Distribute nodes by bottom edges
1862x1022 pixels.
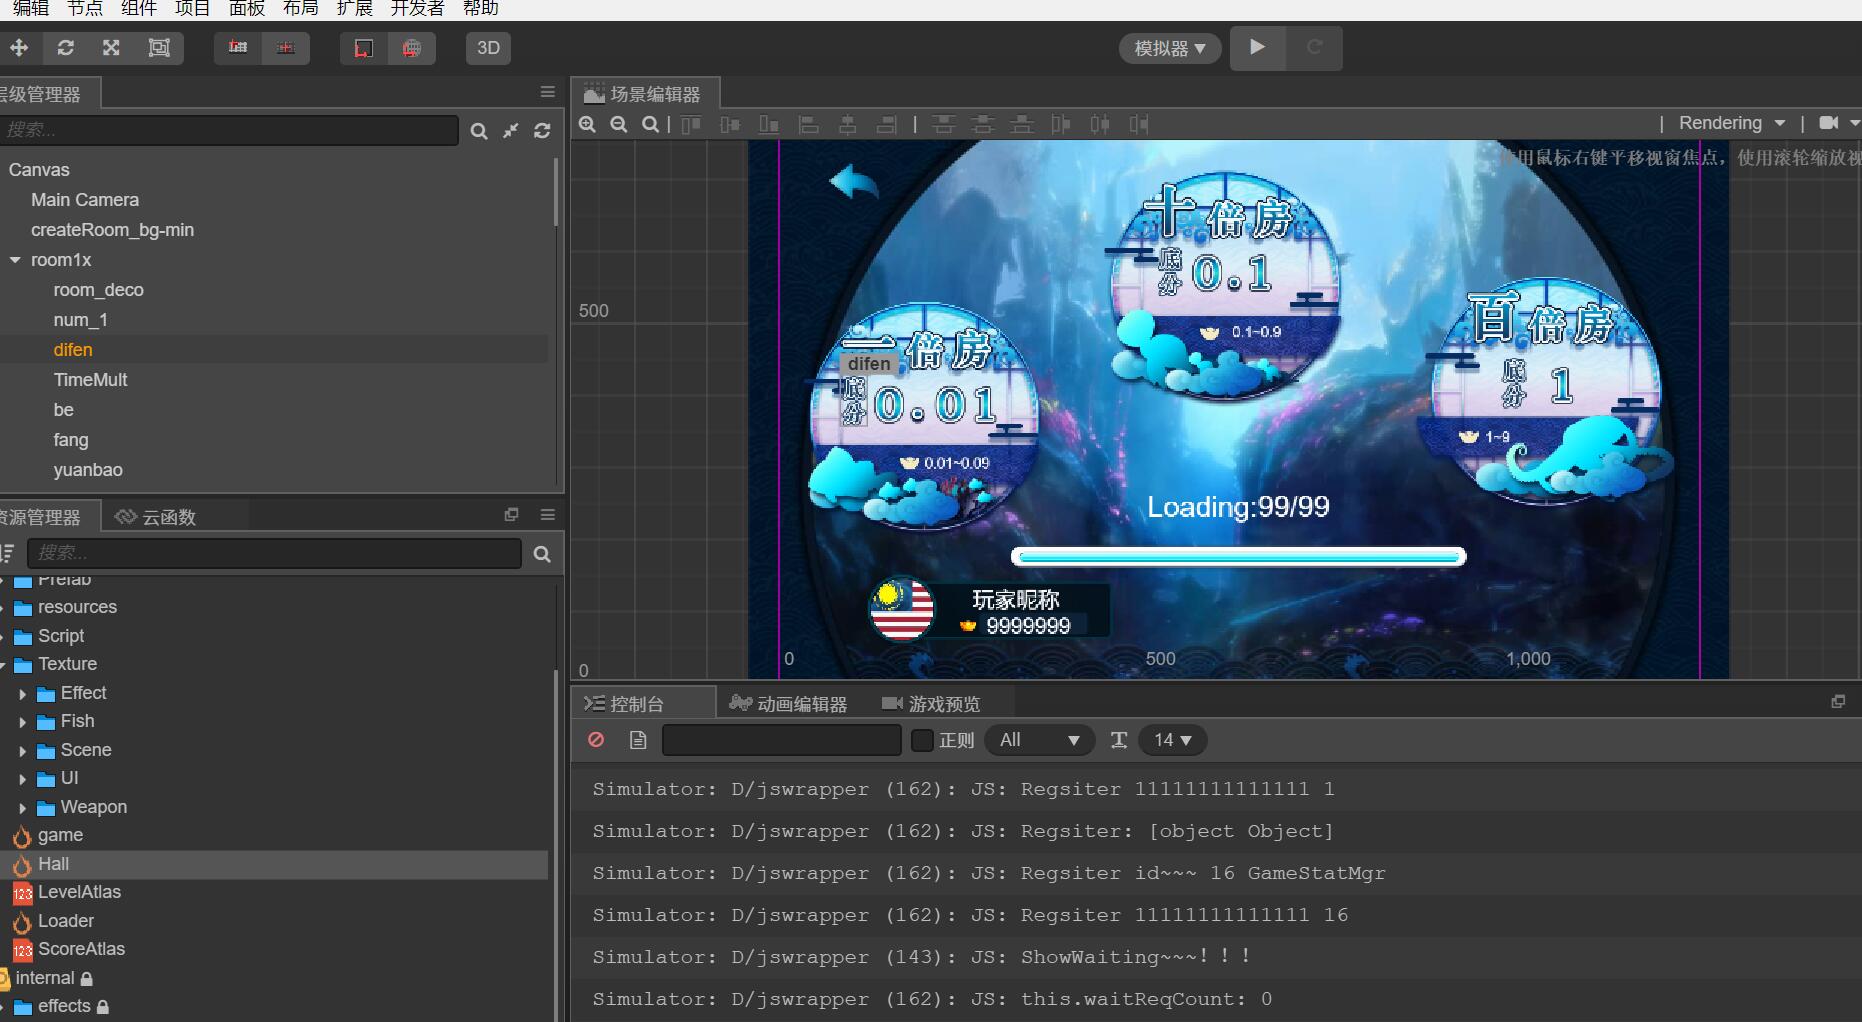tap(1022, 124)
